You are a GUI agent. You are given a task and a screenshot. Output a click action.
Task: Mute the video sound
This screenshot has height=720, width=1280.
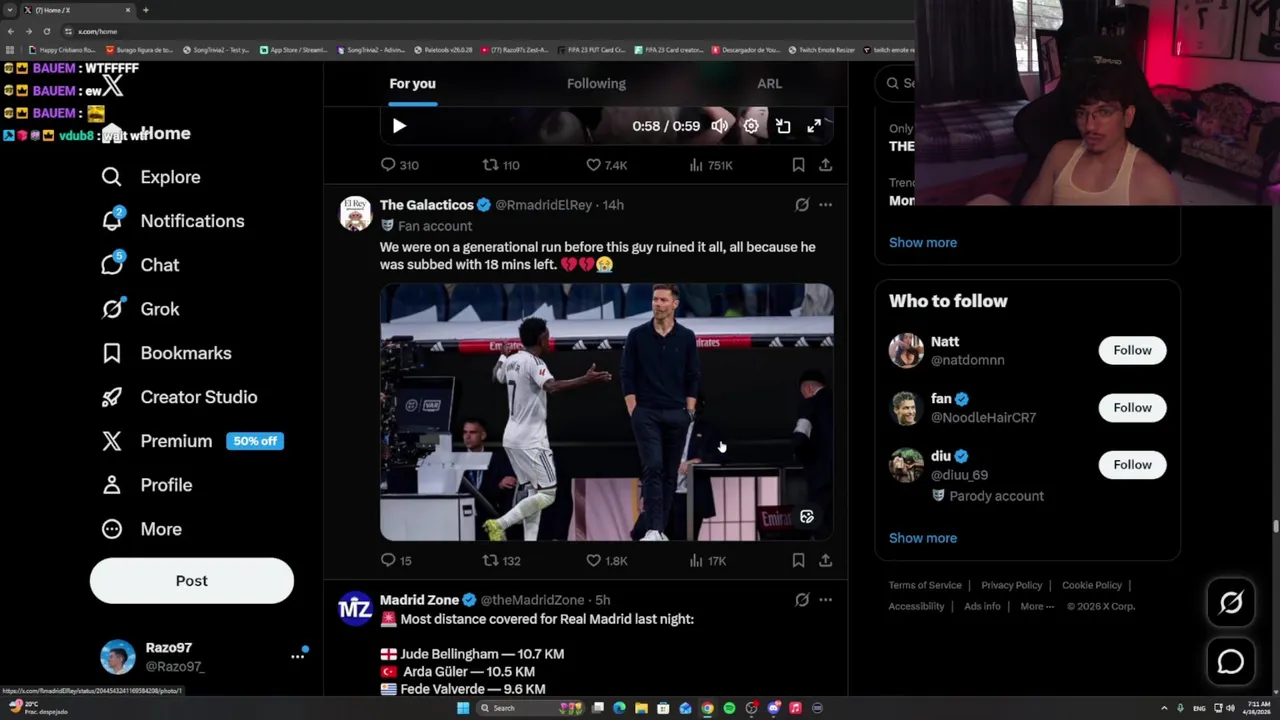click(x=719, y=126)
